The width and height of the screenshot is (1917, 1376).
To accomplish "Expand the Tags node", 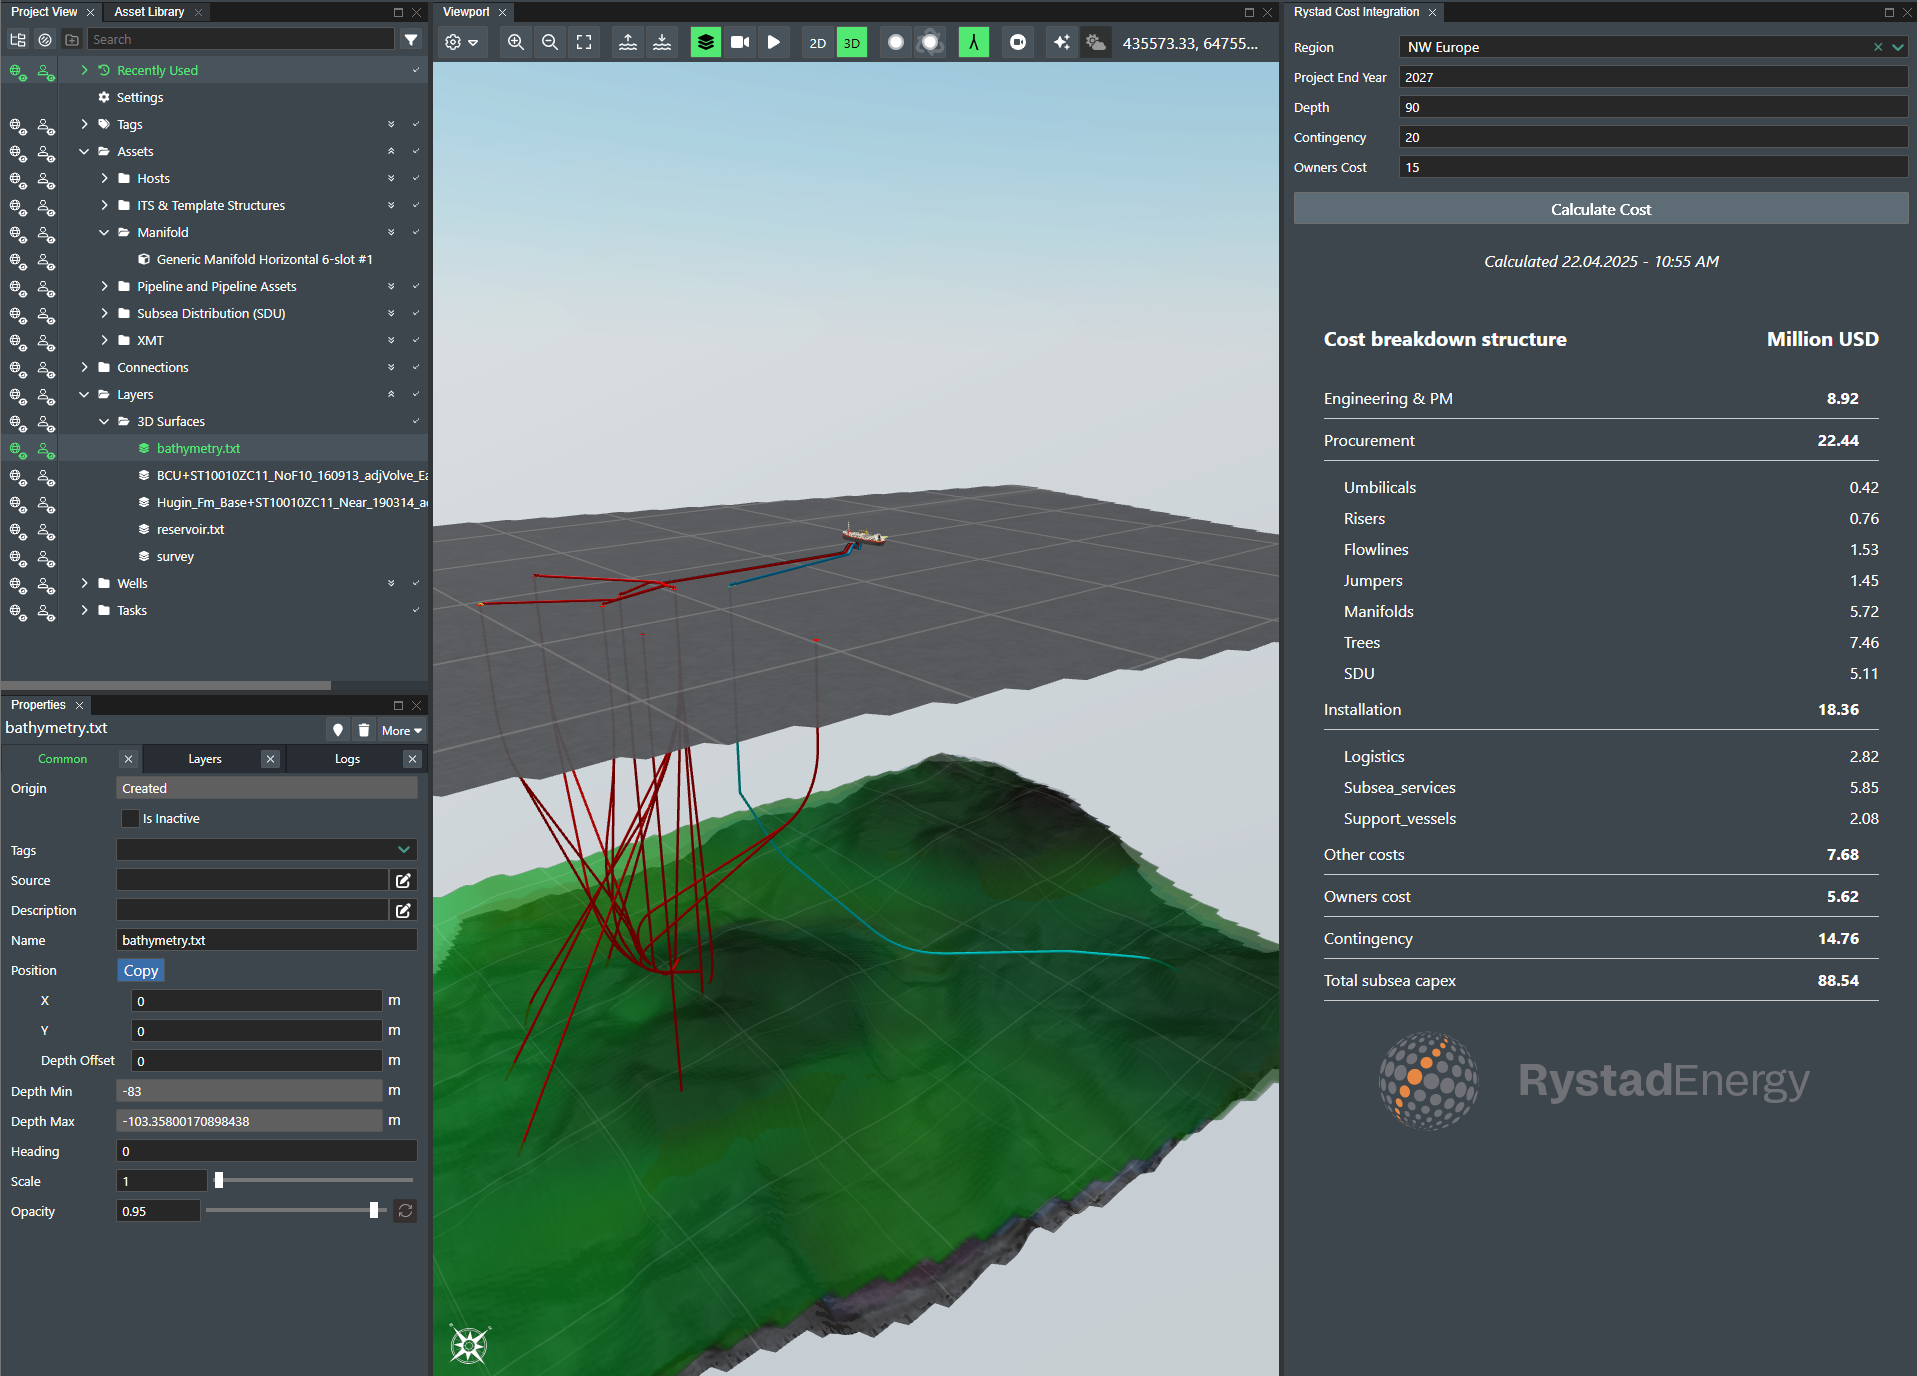I will (85, 124).
